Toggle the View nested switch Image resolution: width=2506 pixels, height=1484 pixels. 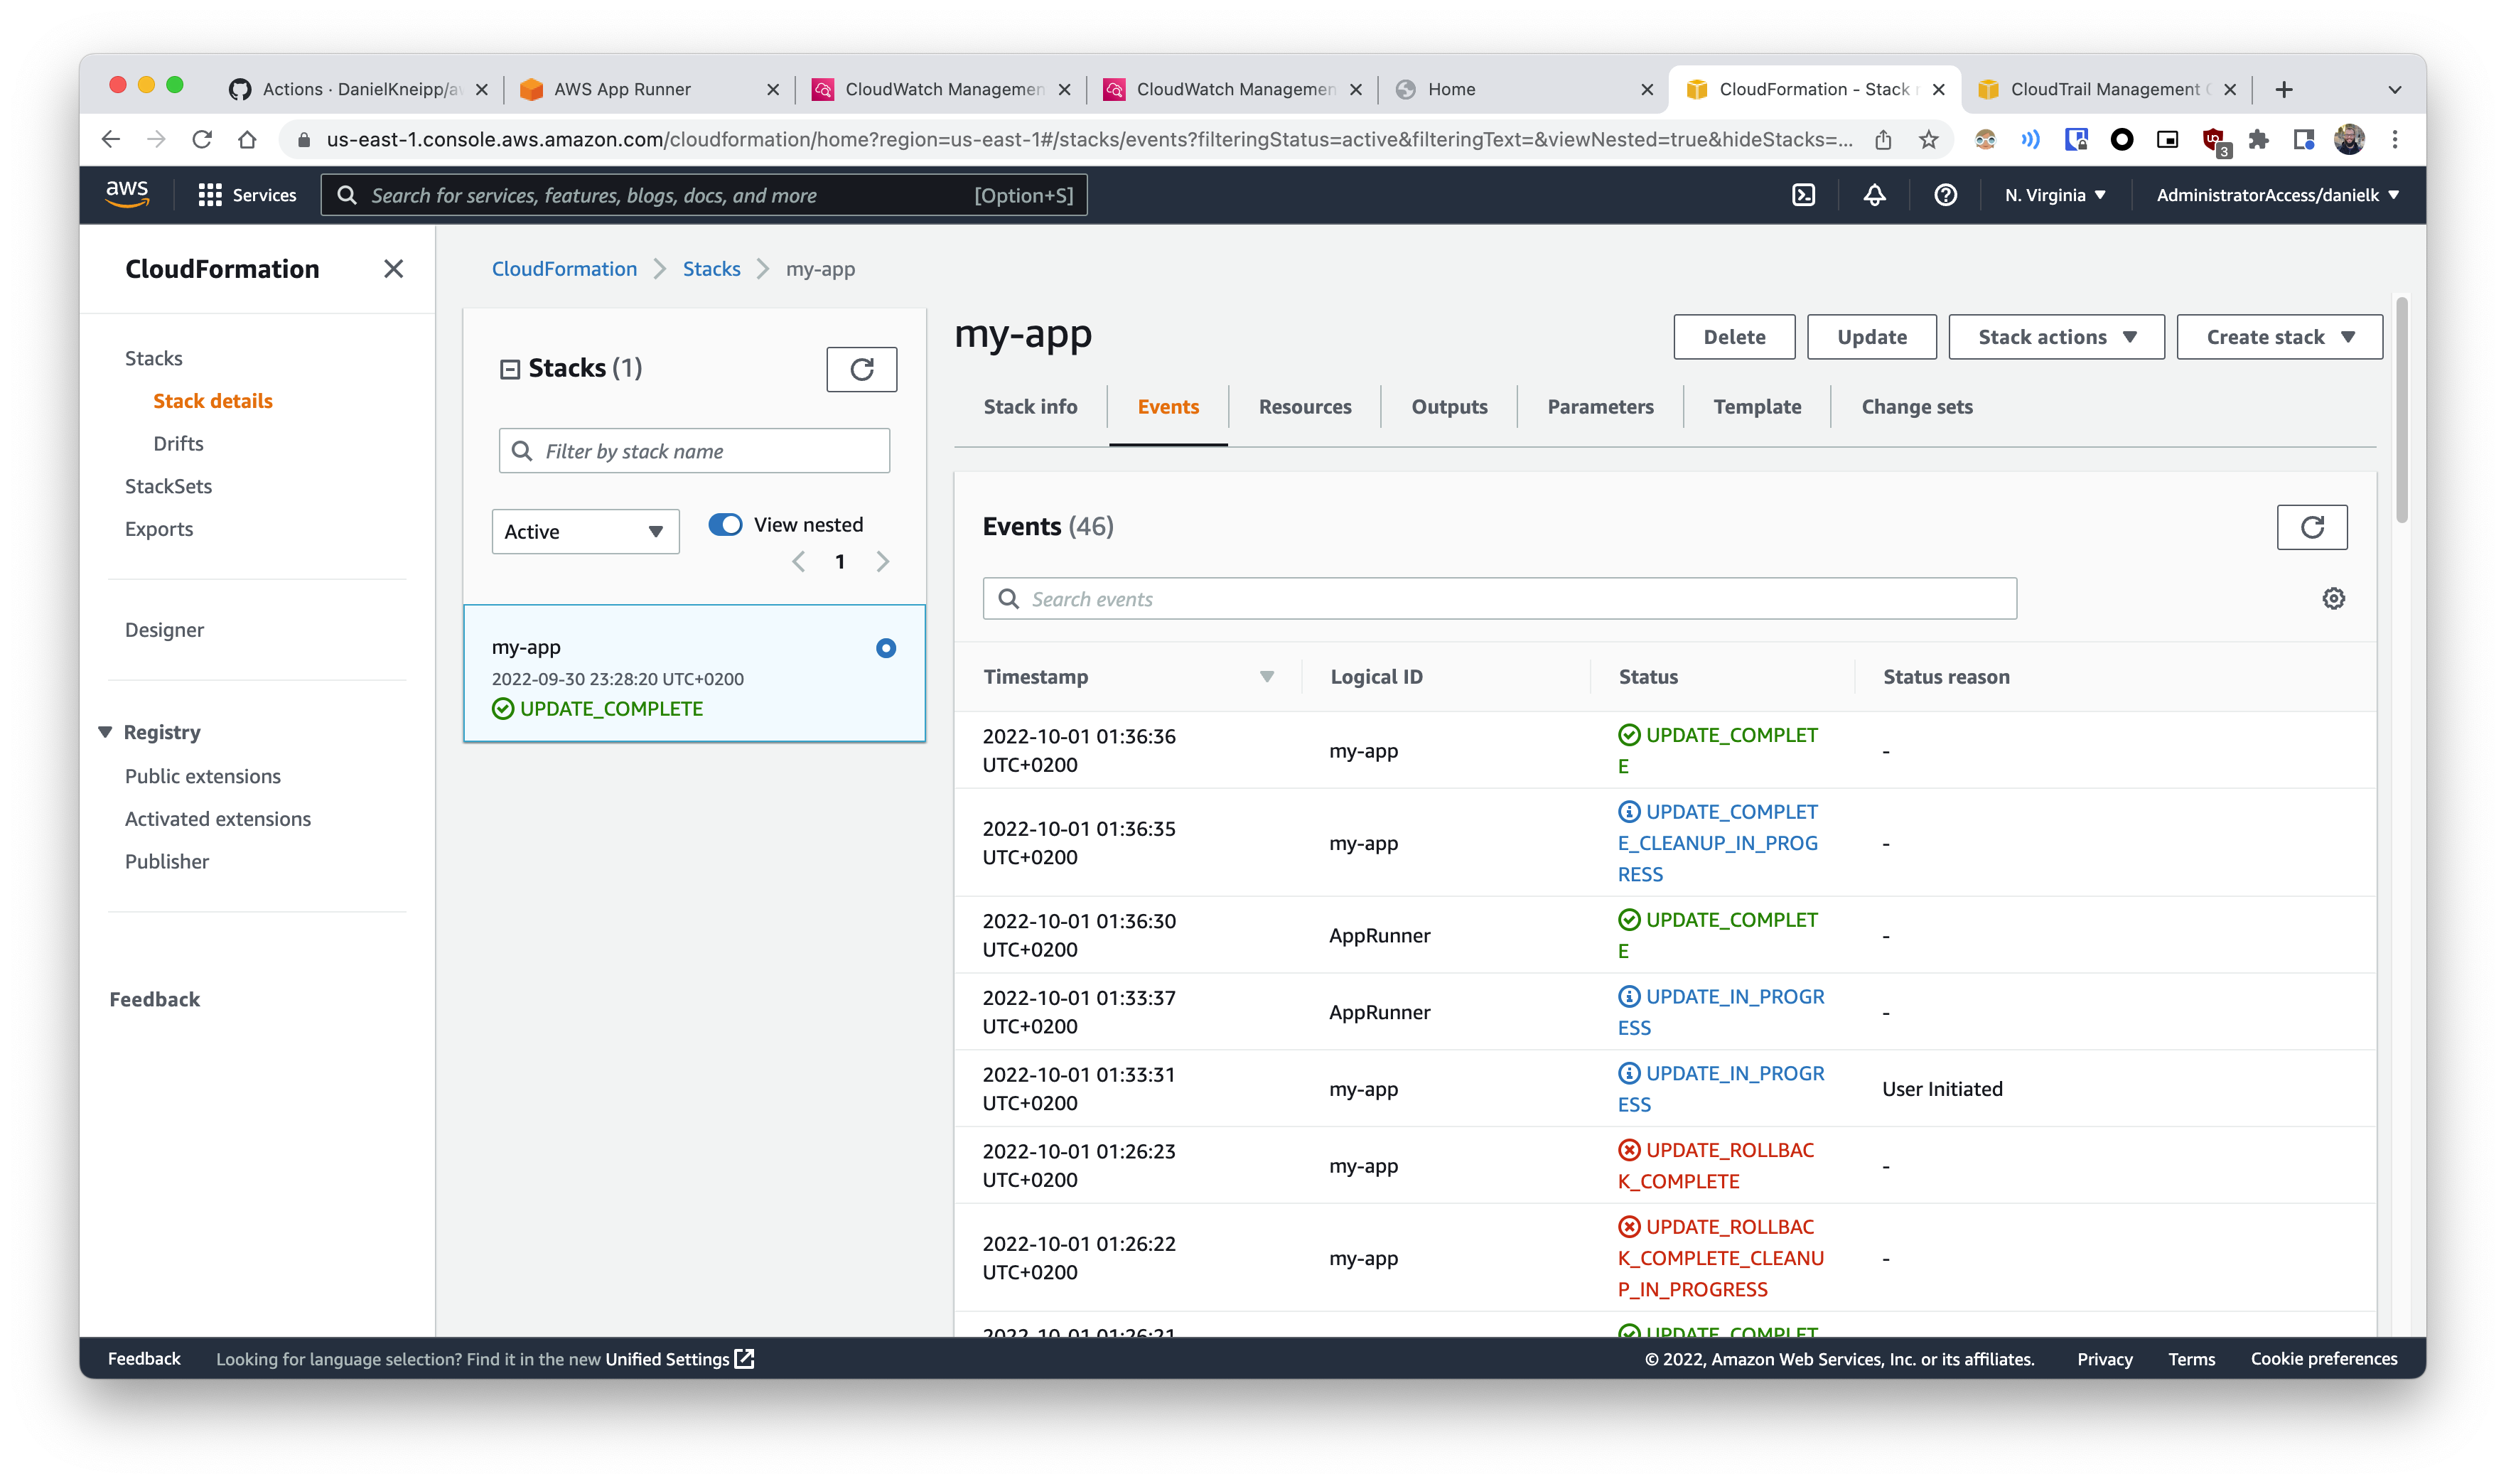pos(725,524)
